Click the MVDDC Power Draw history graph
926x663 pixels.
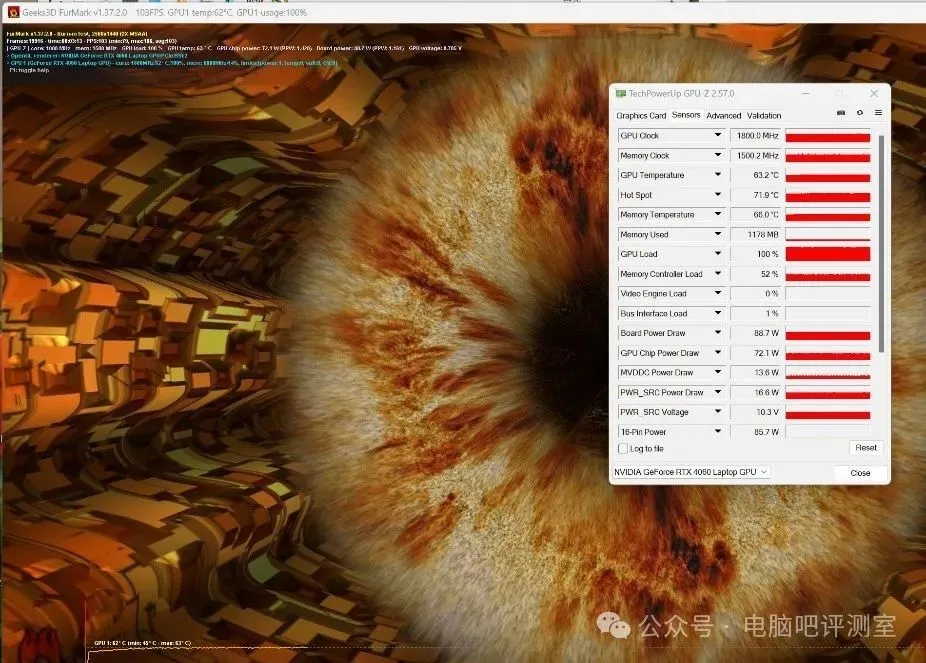[827, 373]
